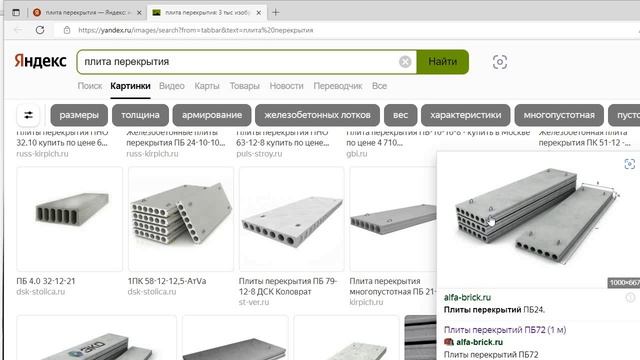The image size is (640, 360).
Task: Click the Найти search button
Action: tap(442, 62)
